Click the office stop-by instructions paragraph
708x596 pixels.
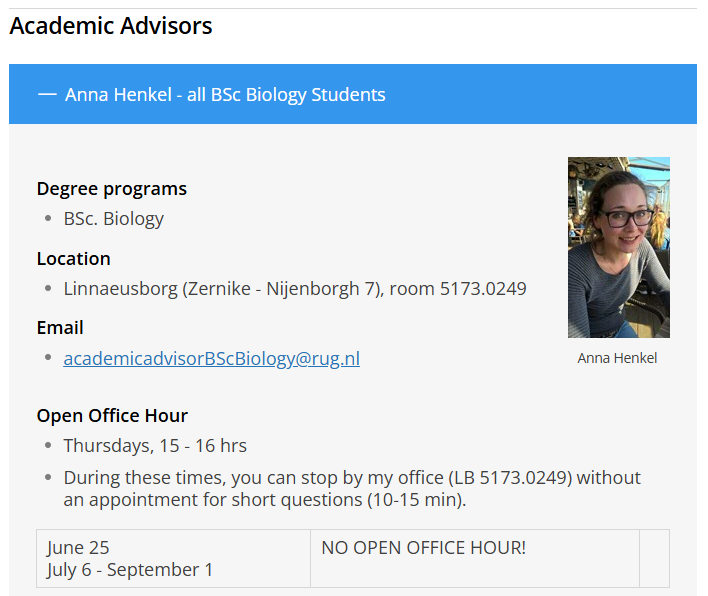click(x=352, y=489)
